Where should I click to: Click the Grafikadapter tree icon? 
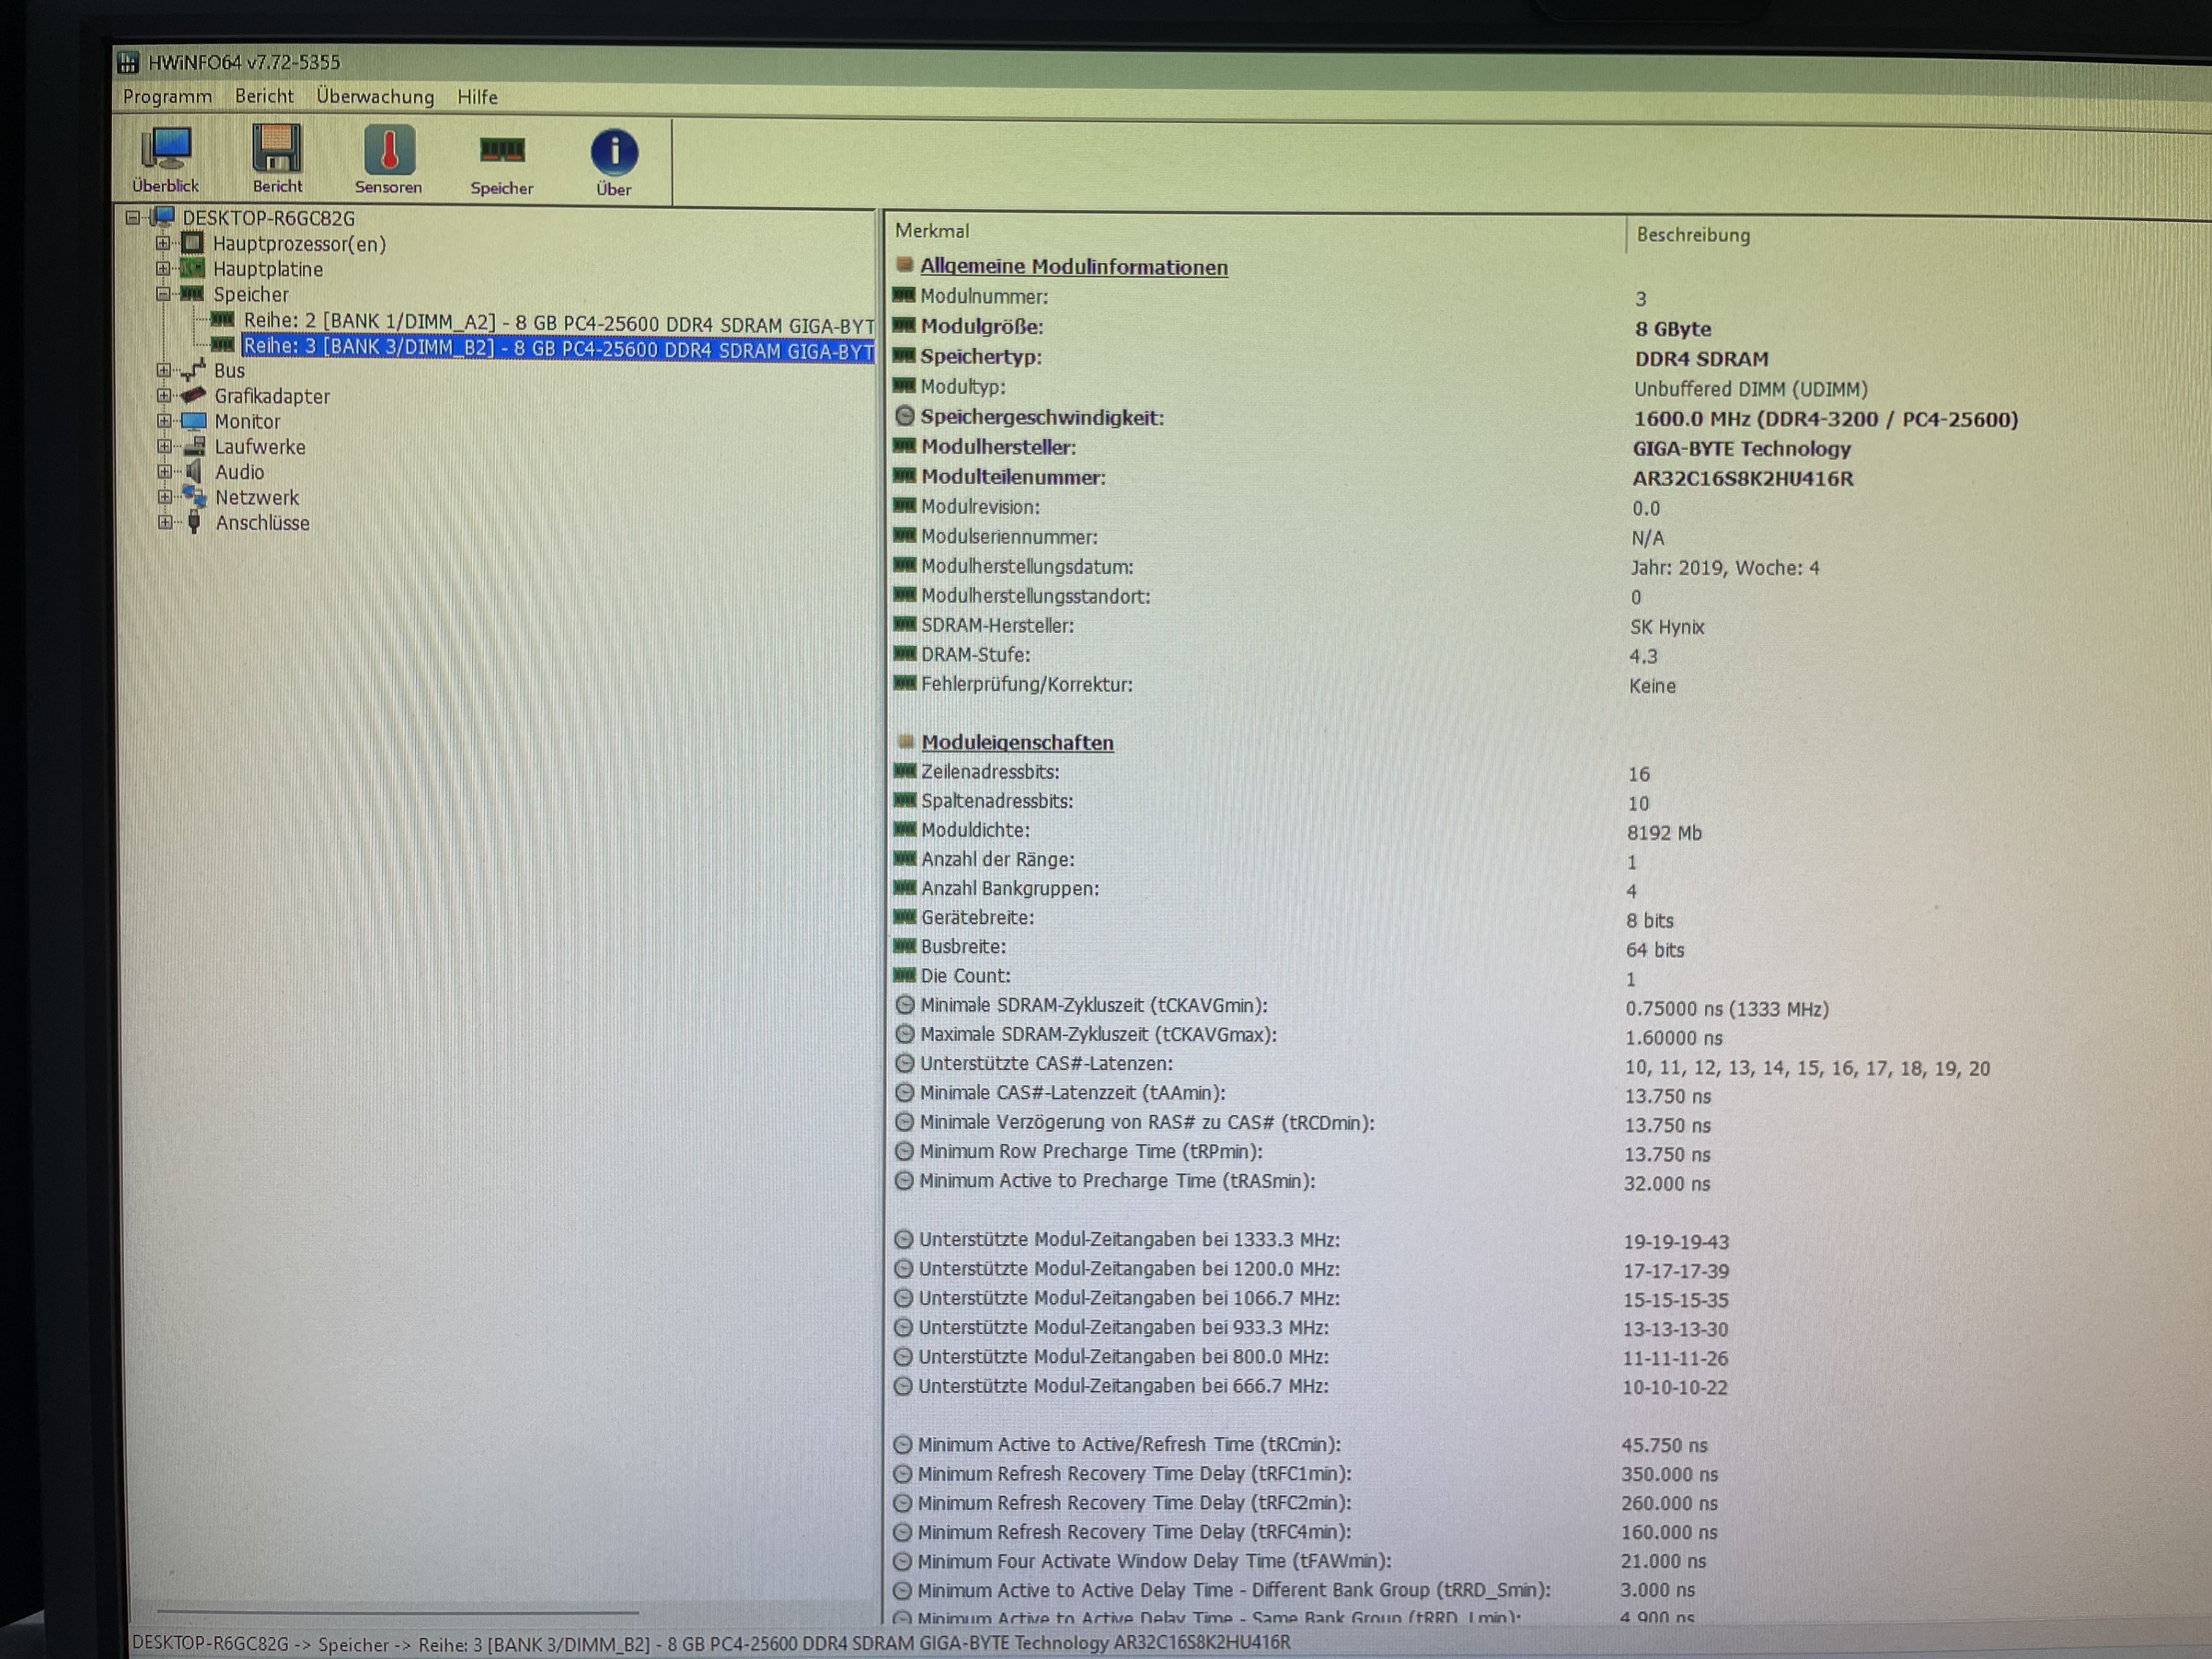click(x=194, y=396)
